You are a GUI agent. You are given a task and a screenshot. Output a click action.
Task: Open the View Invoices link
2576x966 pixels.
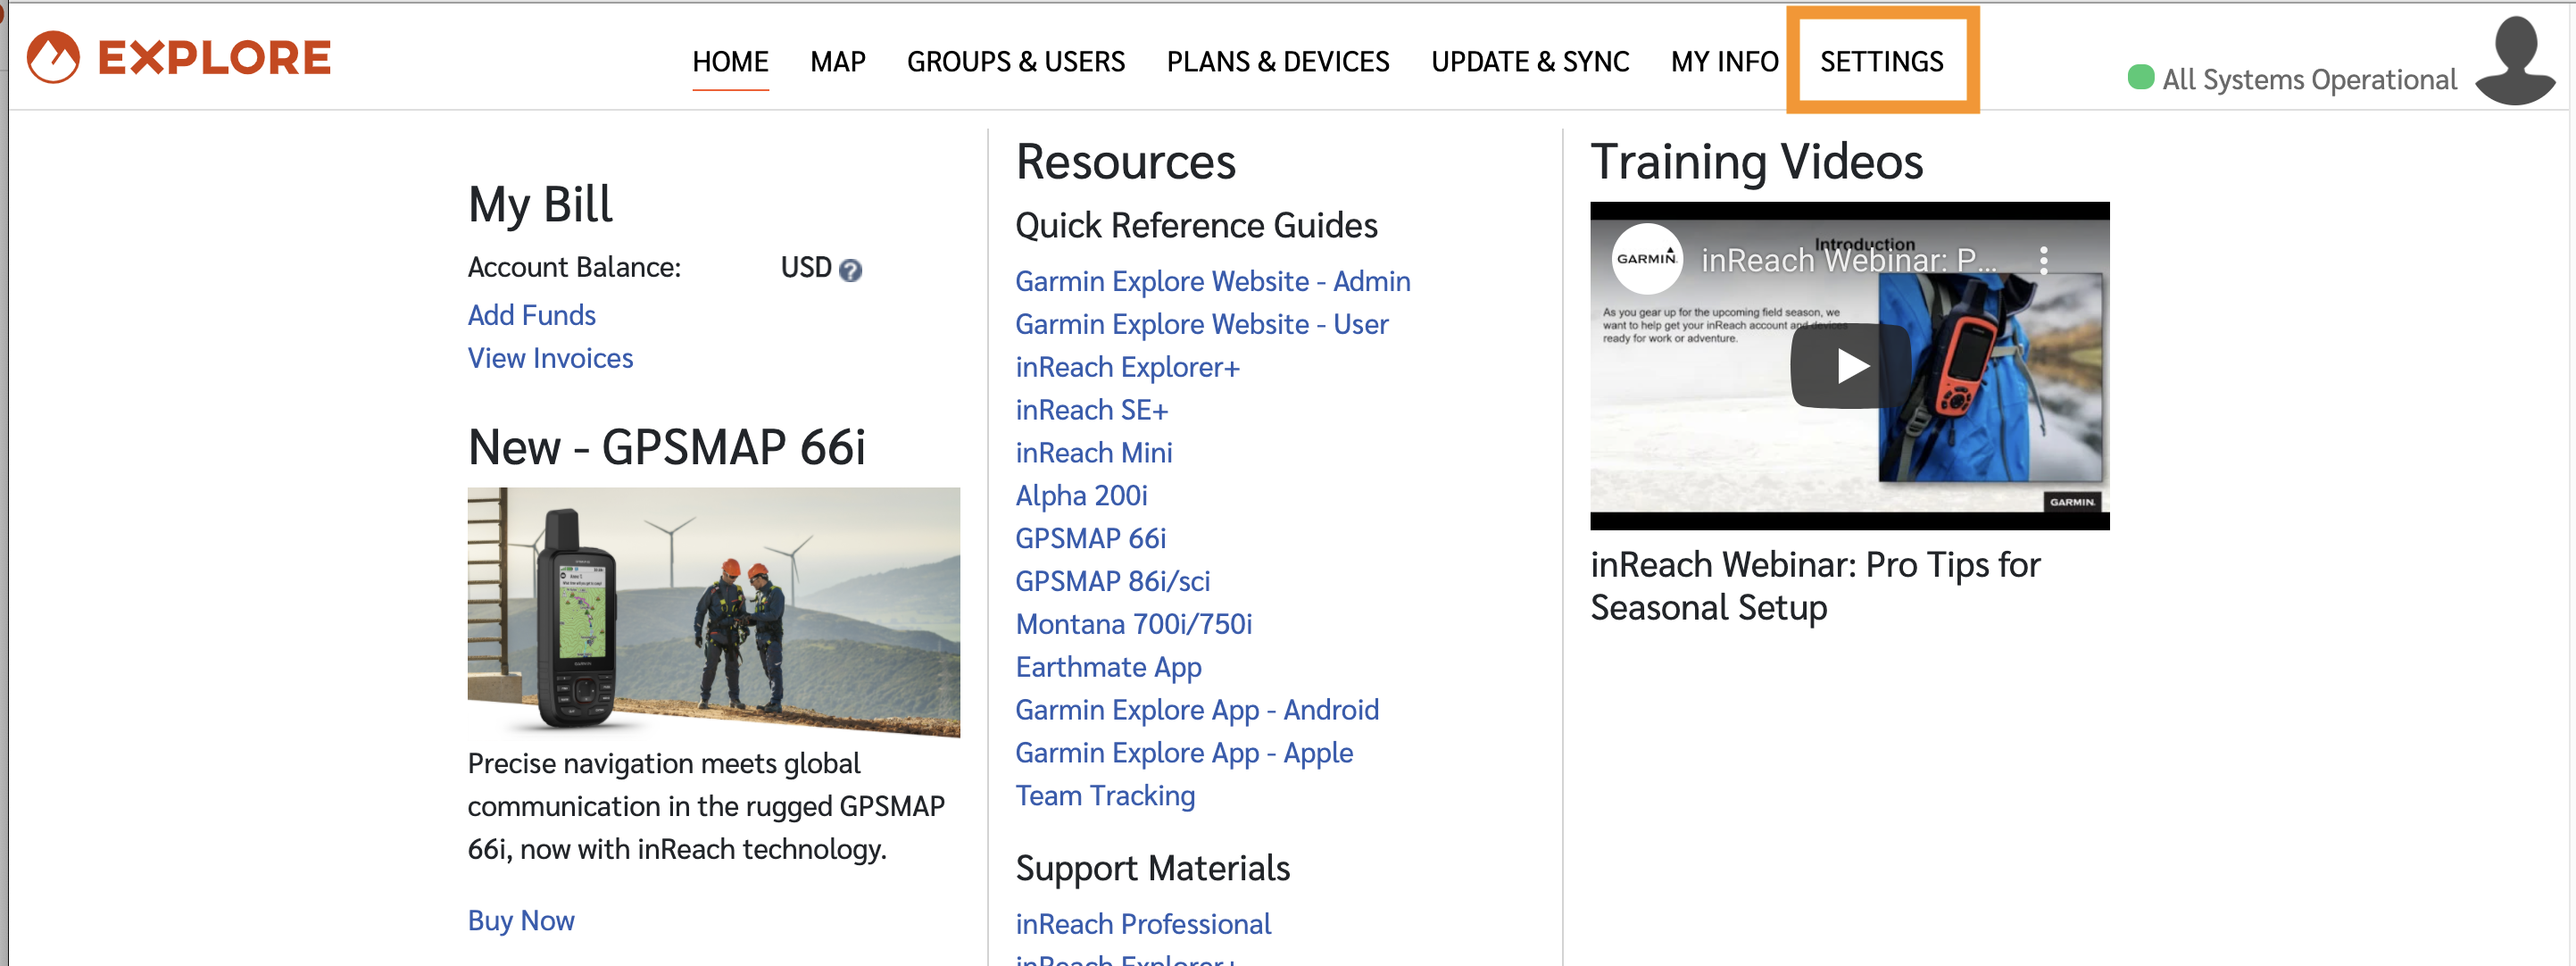[x=550, y=358]
